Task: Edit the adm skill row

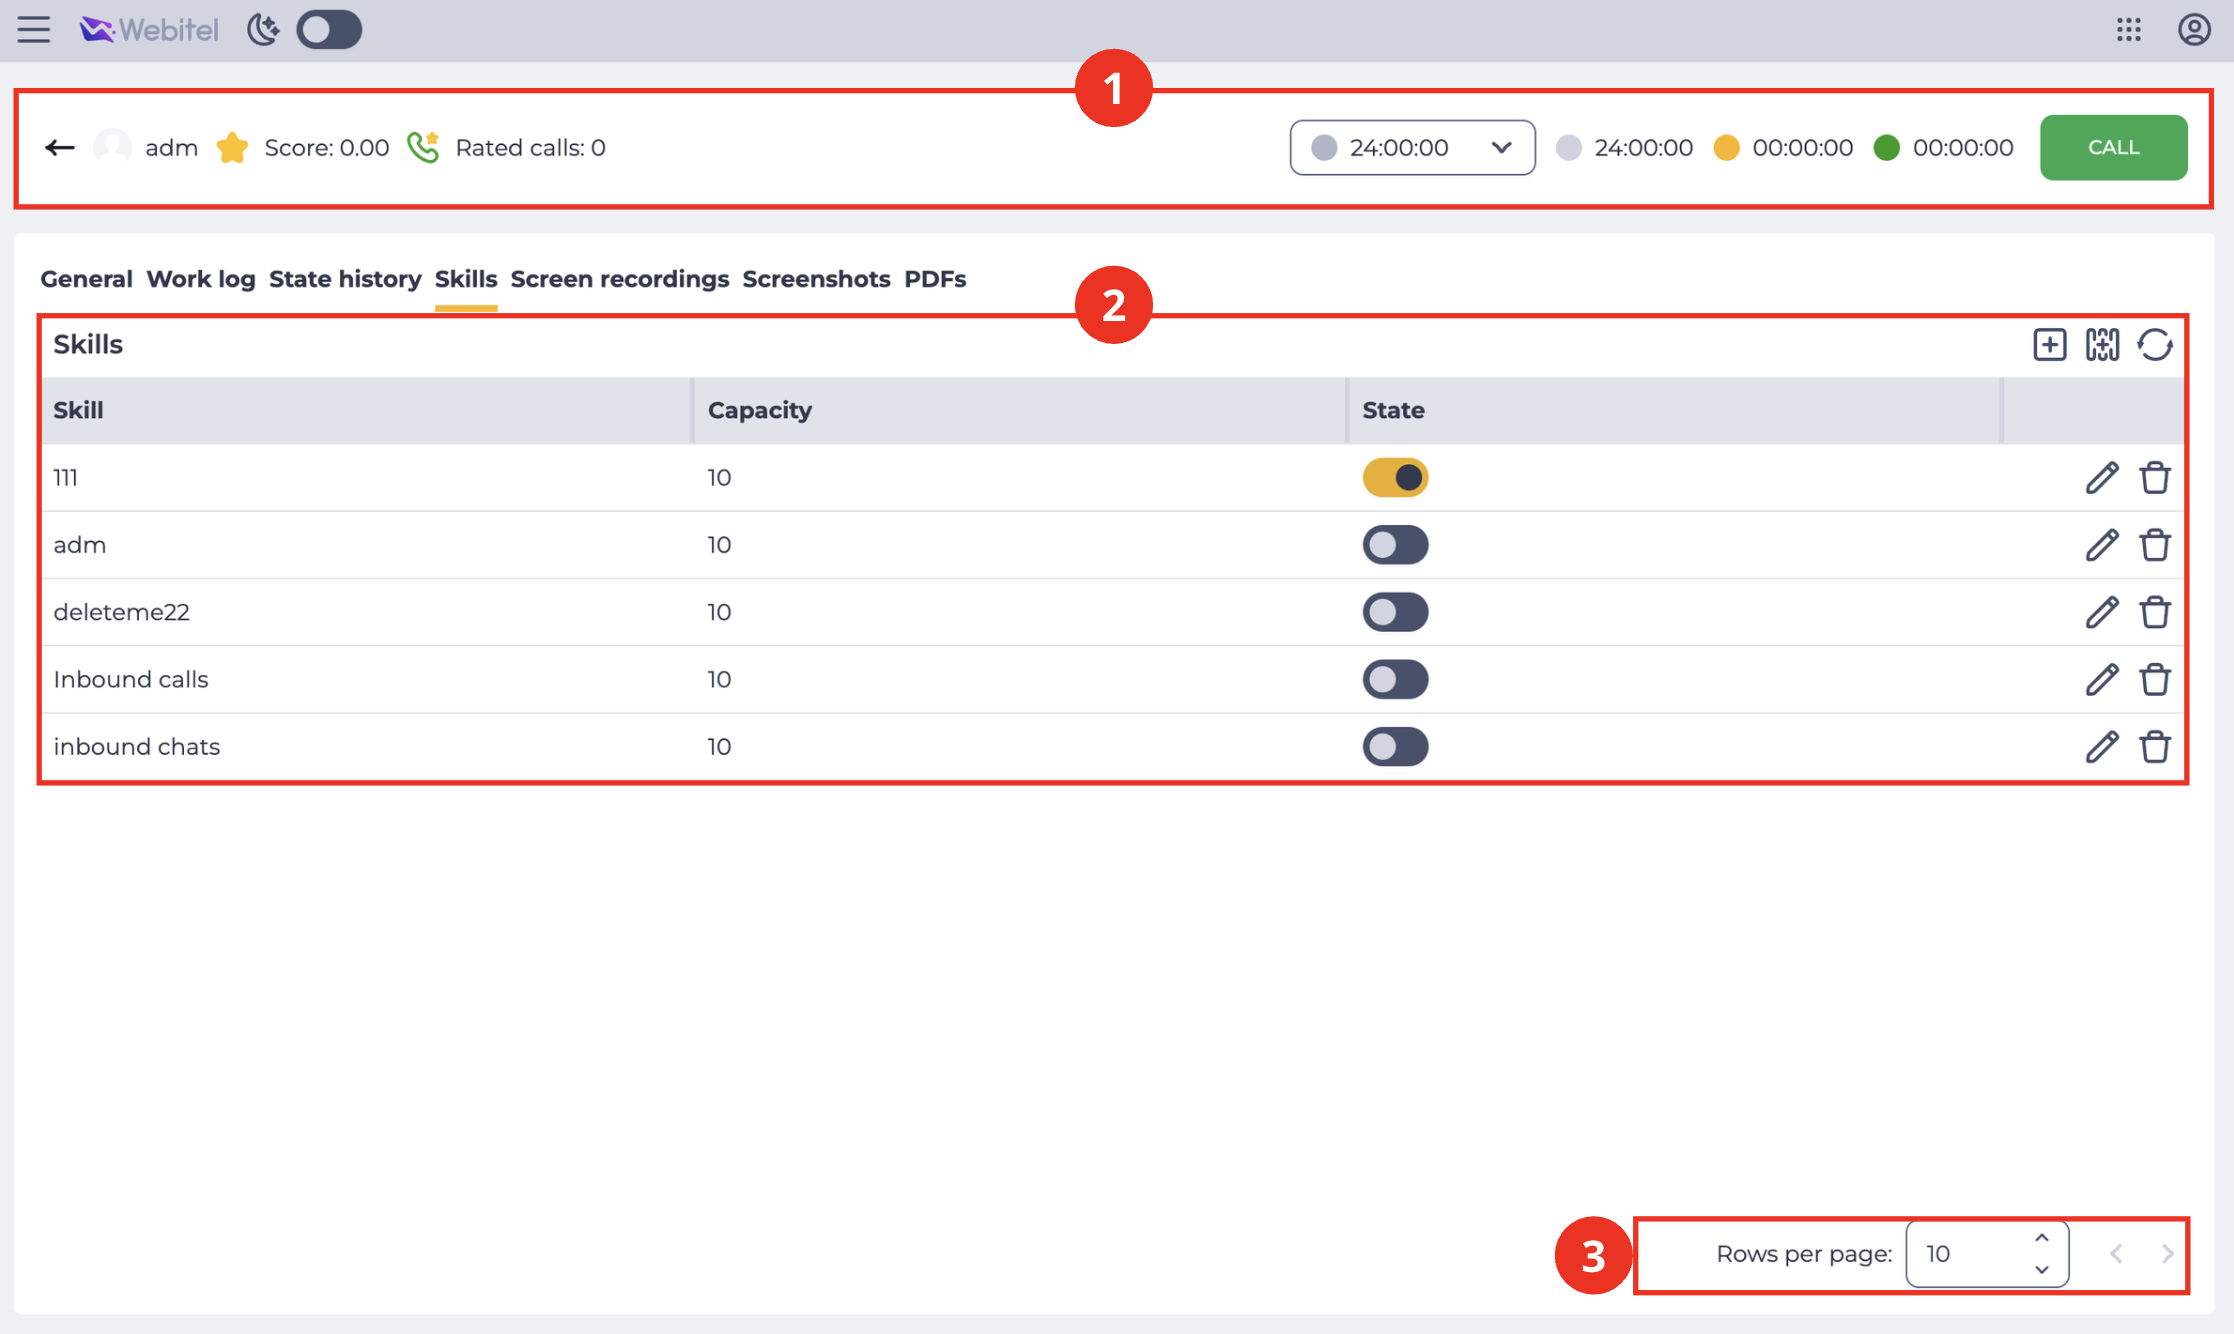Action: coord(2102,545)
